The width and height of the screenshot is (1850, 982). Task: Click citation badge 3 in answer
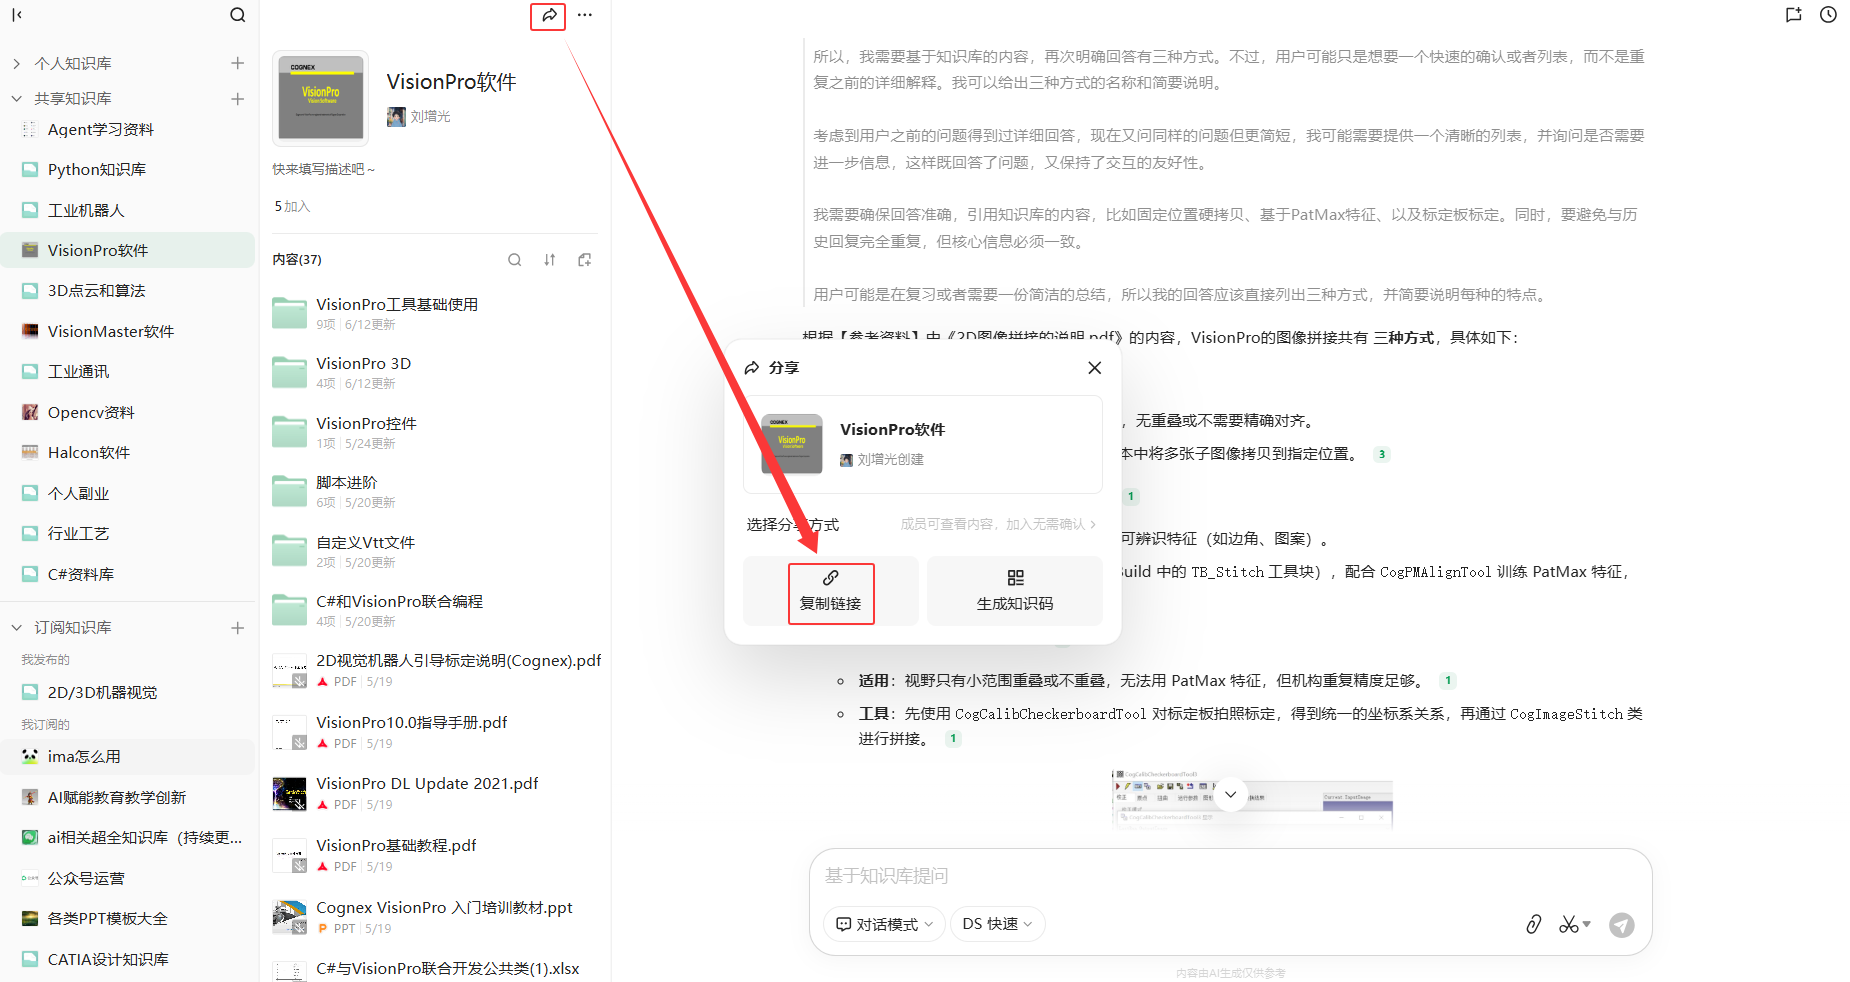1382,454
